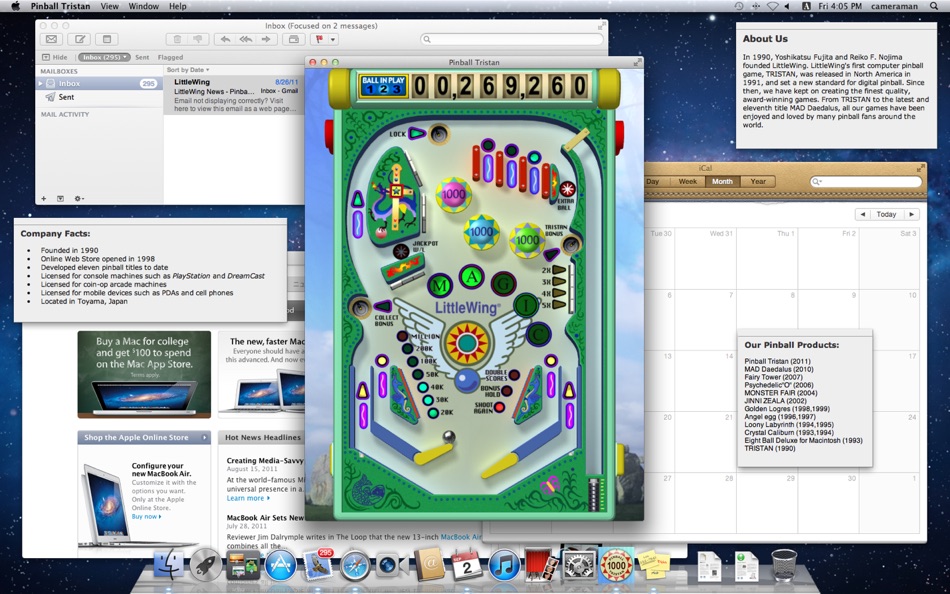This screenshot has height=594, width=950.
Task: Go to previous month arrow in iCal
Action: pyautogui.click(x=863, y=214)
